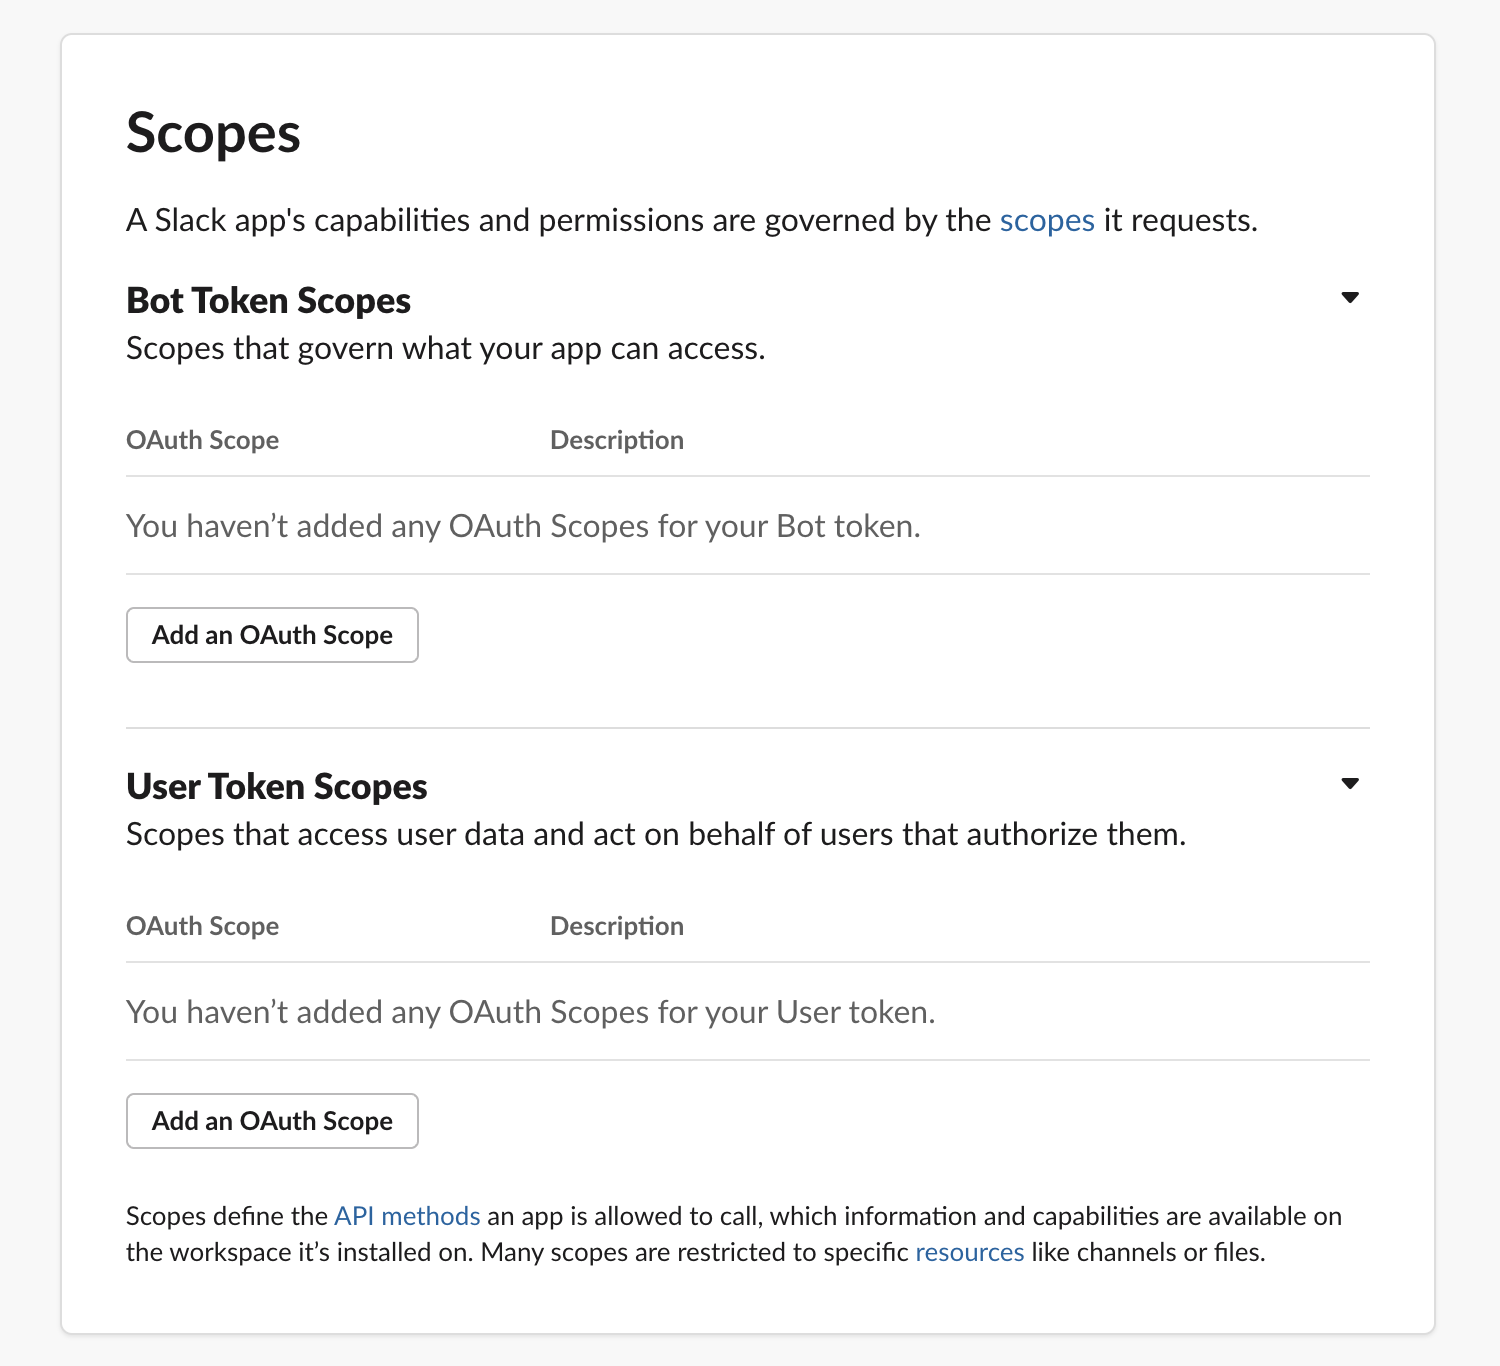Click subtitle about acting on behalf of users
Image resolution: width=1500 pixels, height=1366 pixels.
[656, 835]
